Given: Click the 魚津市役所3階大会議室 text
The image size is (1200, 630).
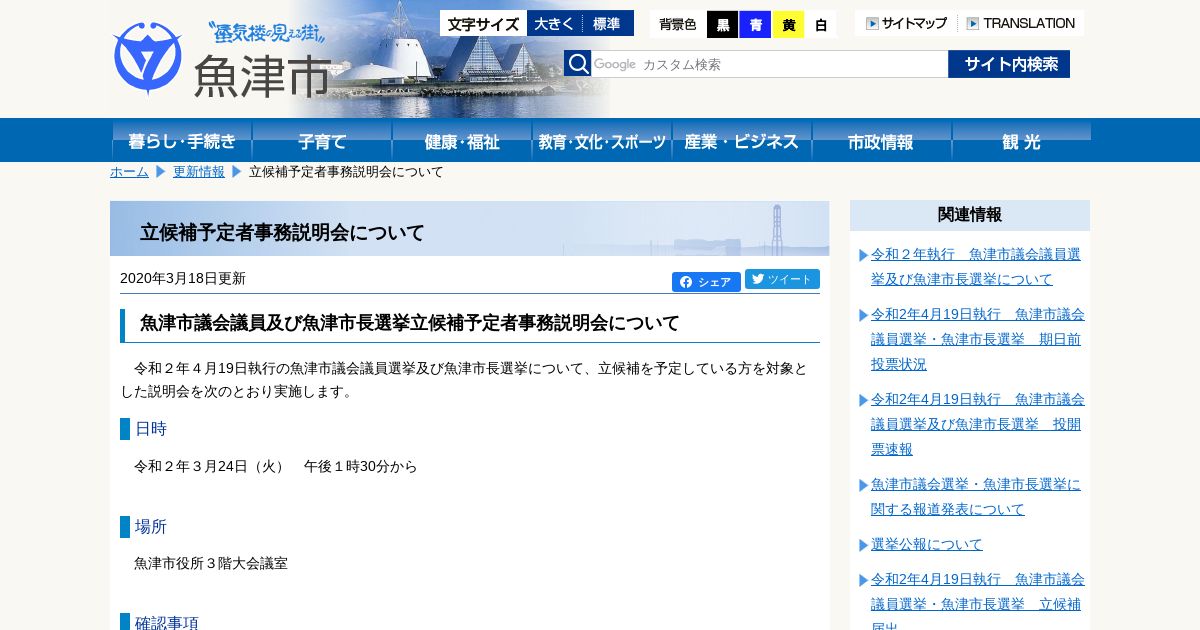Looking at the screenshot, I should [x=211, y=564].
